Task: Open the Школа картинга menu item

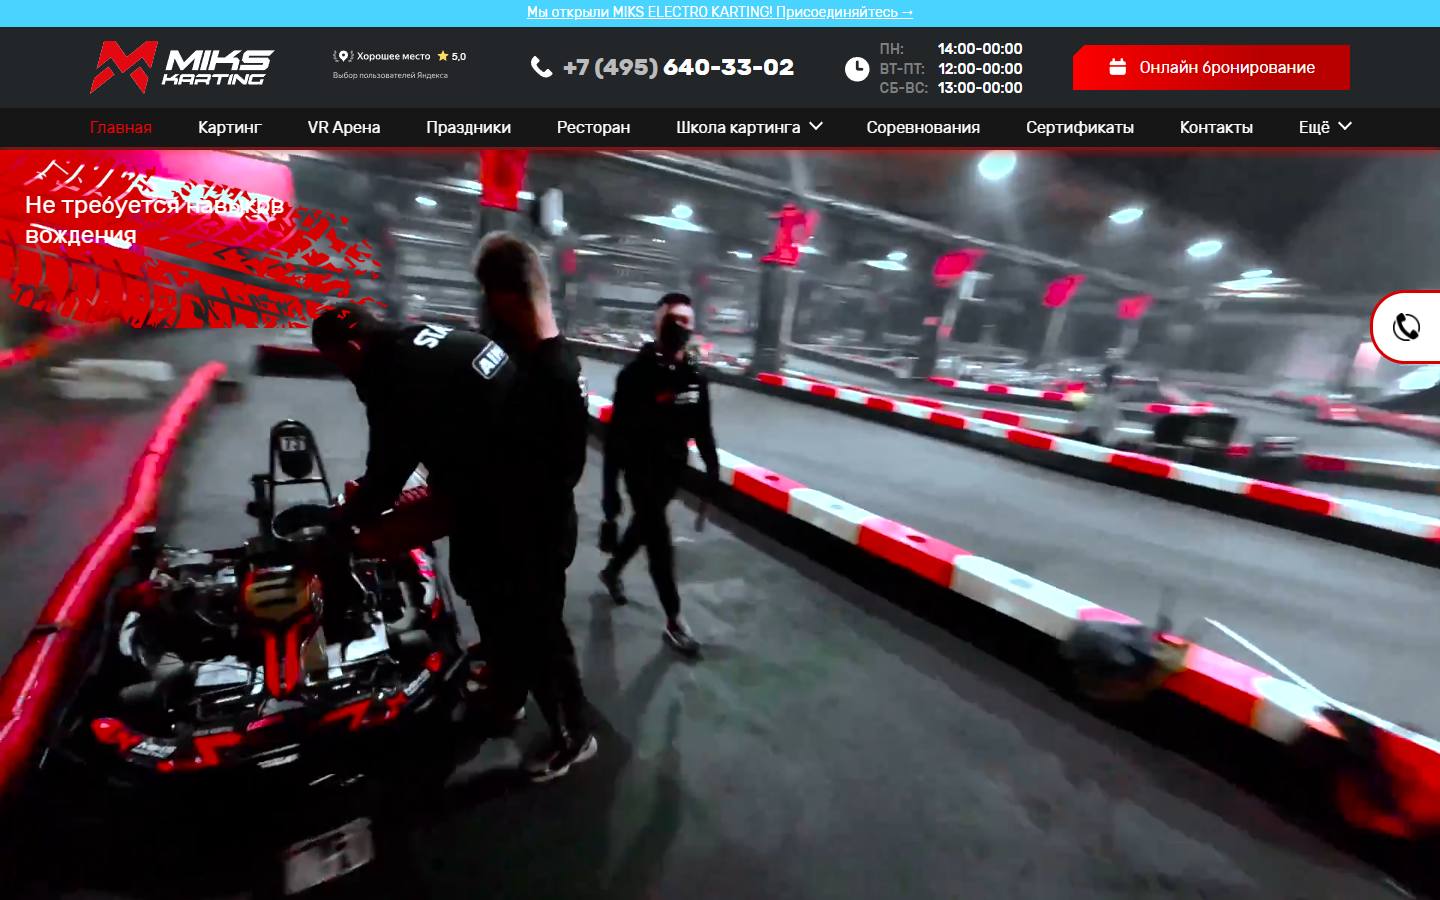Action: [738, 127]
